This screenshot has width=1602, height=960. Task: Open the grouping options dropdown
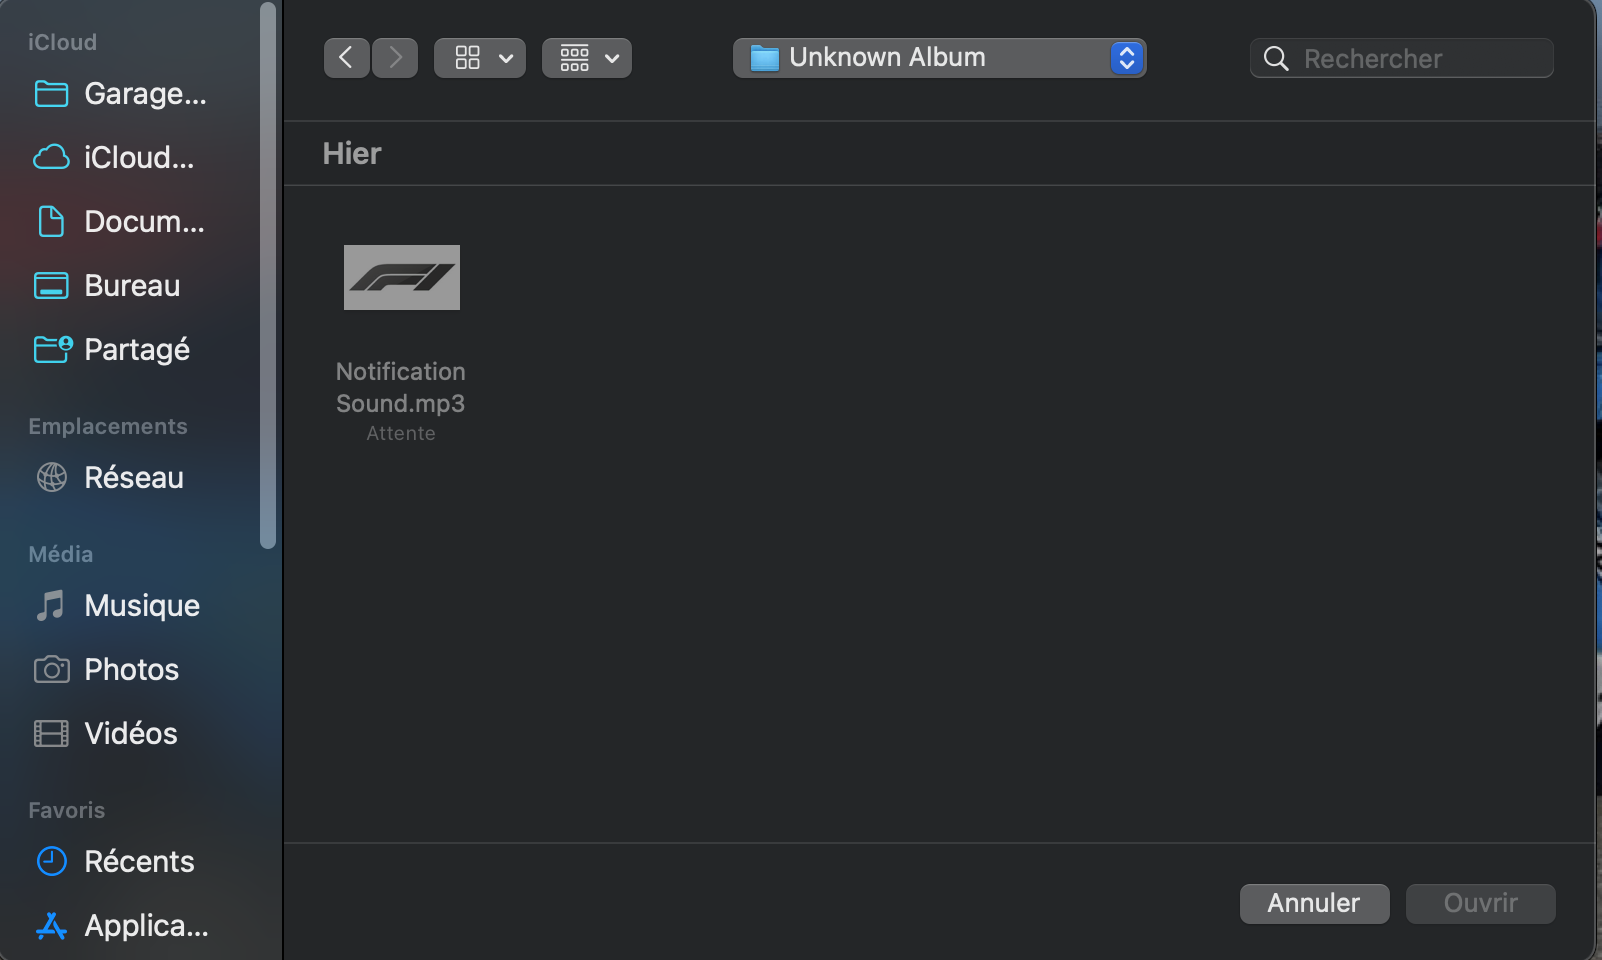click(587, 58)
